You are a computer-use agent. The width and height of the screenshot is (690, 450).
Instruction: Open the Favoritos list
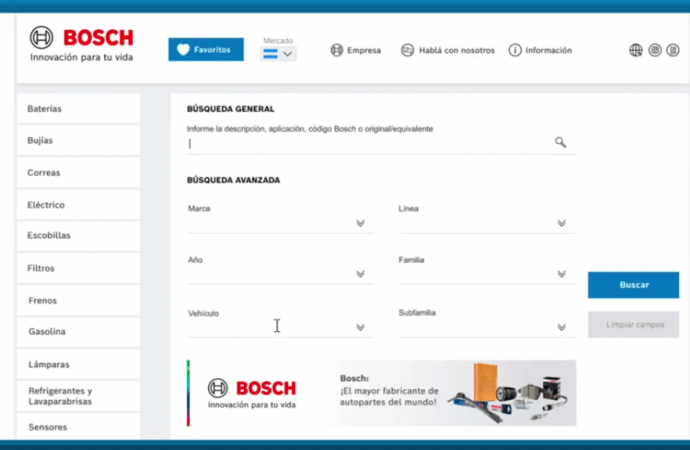click(x=206, y=49)
